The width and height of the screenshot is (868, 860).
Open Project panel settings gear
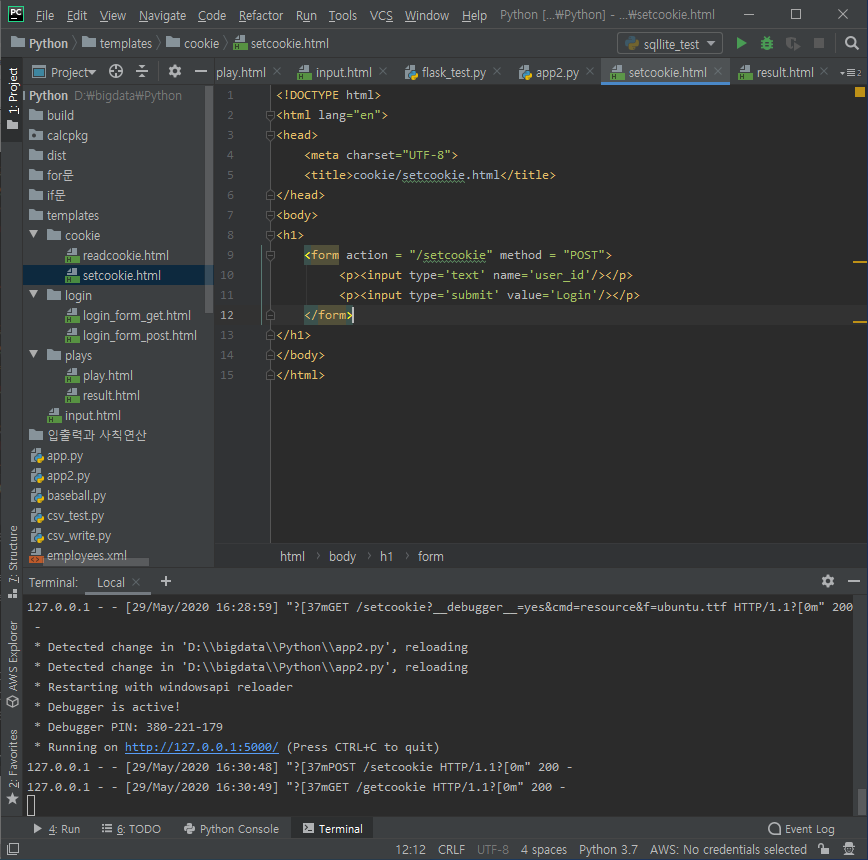click(174, 71)
